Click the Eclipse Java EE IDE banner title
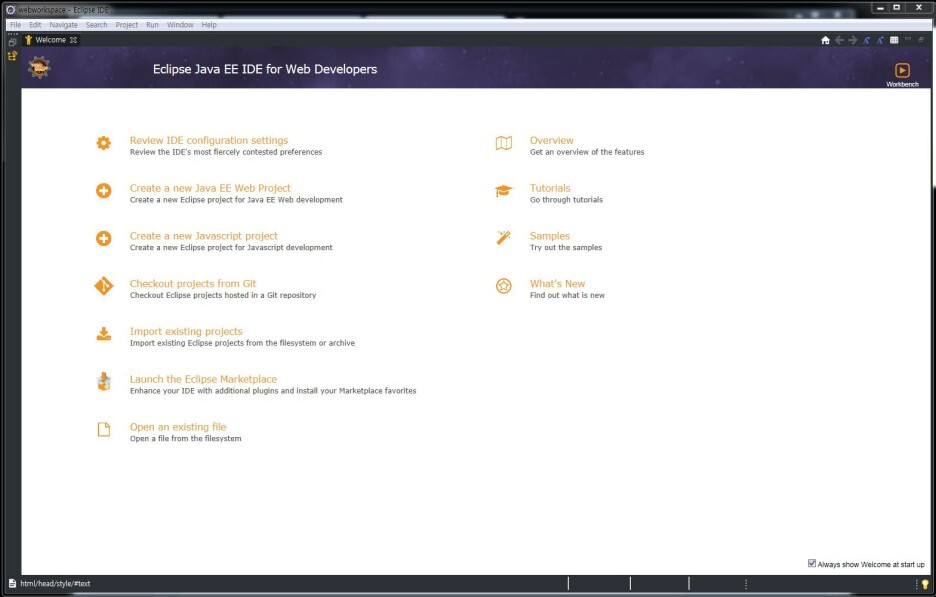This screenshot has width=936, height=597. (x=265, y=69)
